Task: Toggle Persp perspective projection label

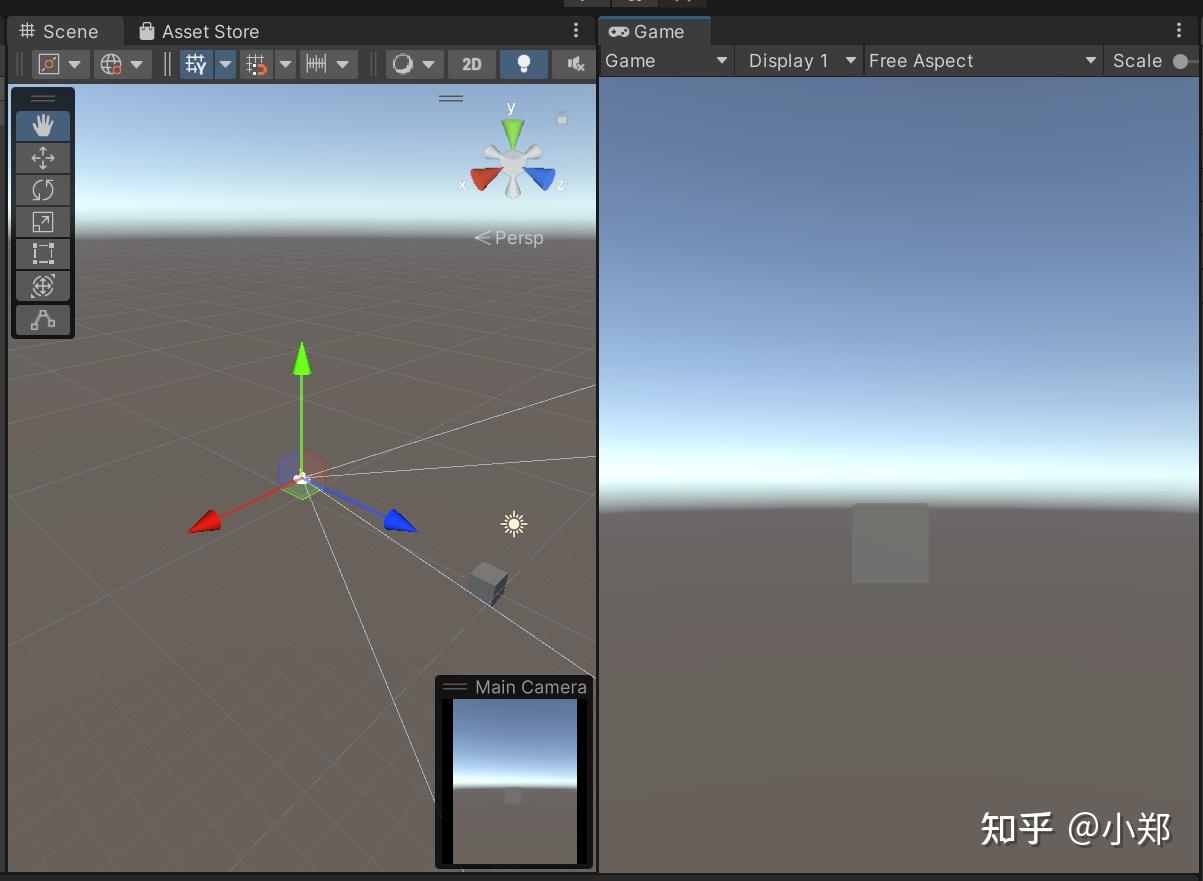Action: coord(509,238)
